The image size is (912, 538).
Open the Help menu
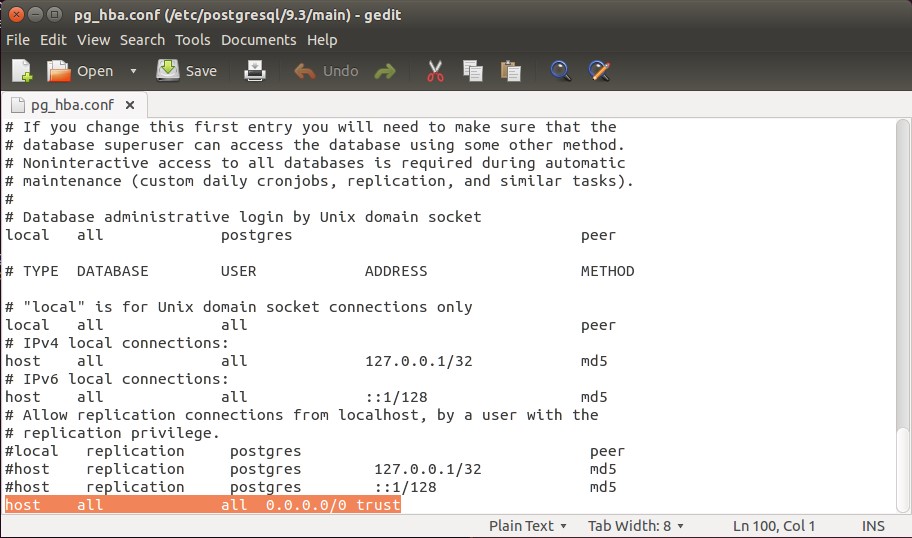click(322, 40)
